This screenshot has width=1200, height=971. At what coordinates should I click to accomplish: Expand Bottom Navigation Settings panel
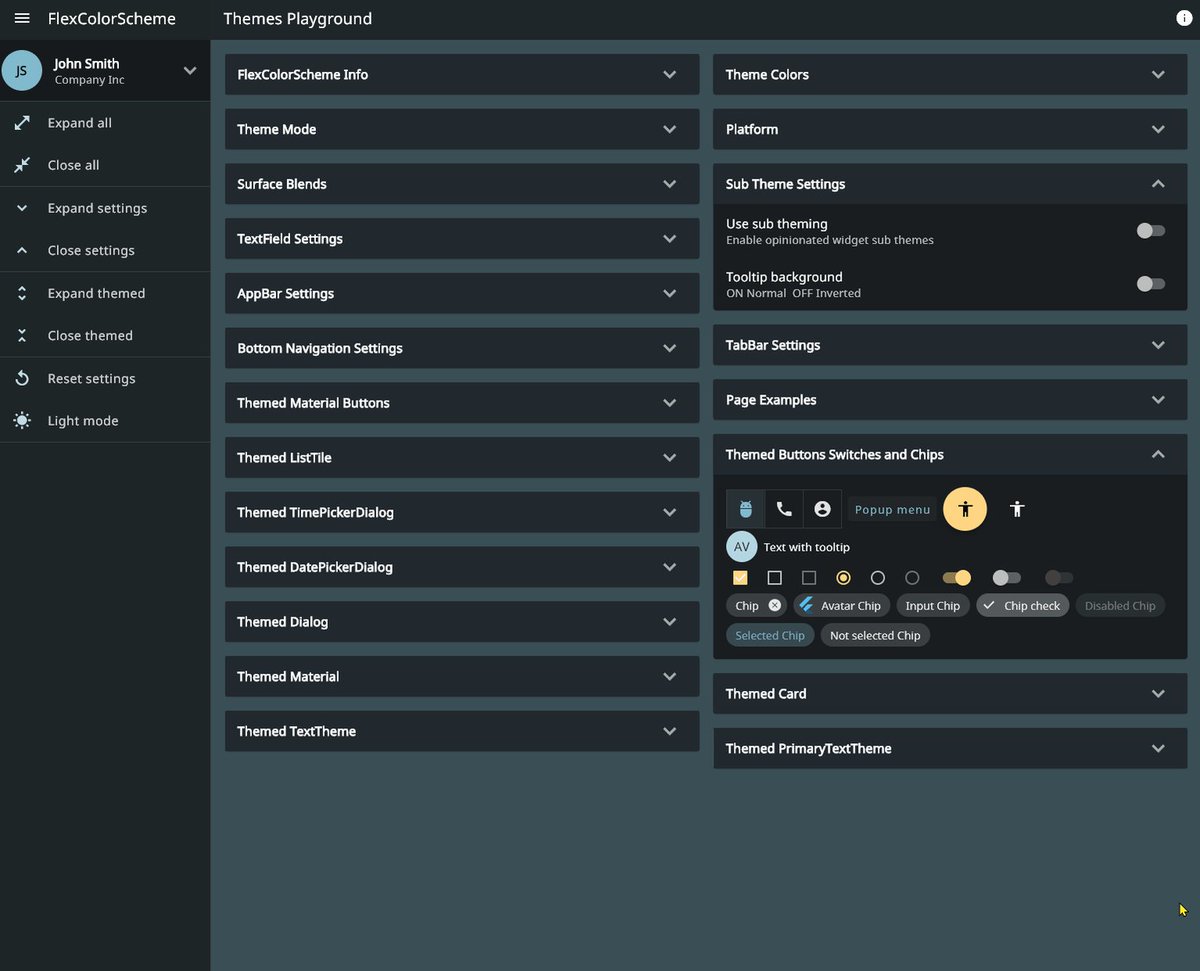462,348
